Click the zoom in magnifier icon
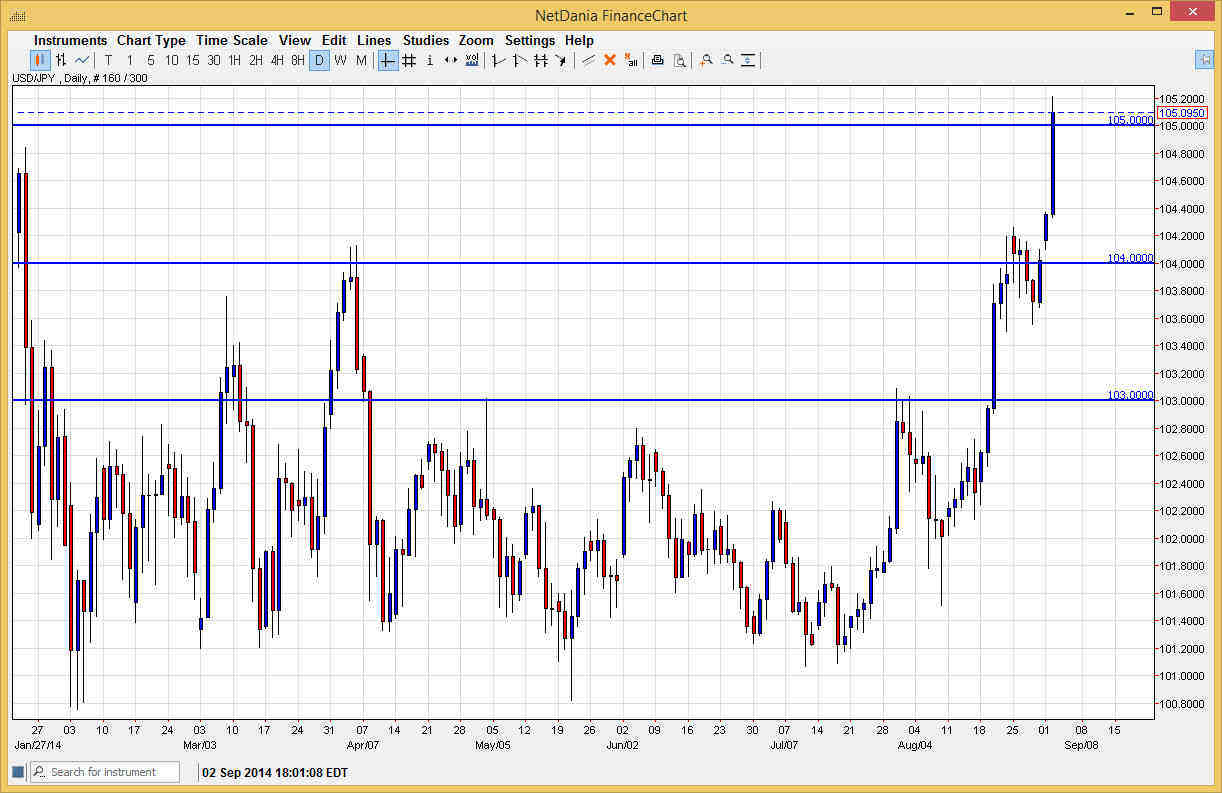Screen dimensions: 1222x793 (705, 60)
